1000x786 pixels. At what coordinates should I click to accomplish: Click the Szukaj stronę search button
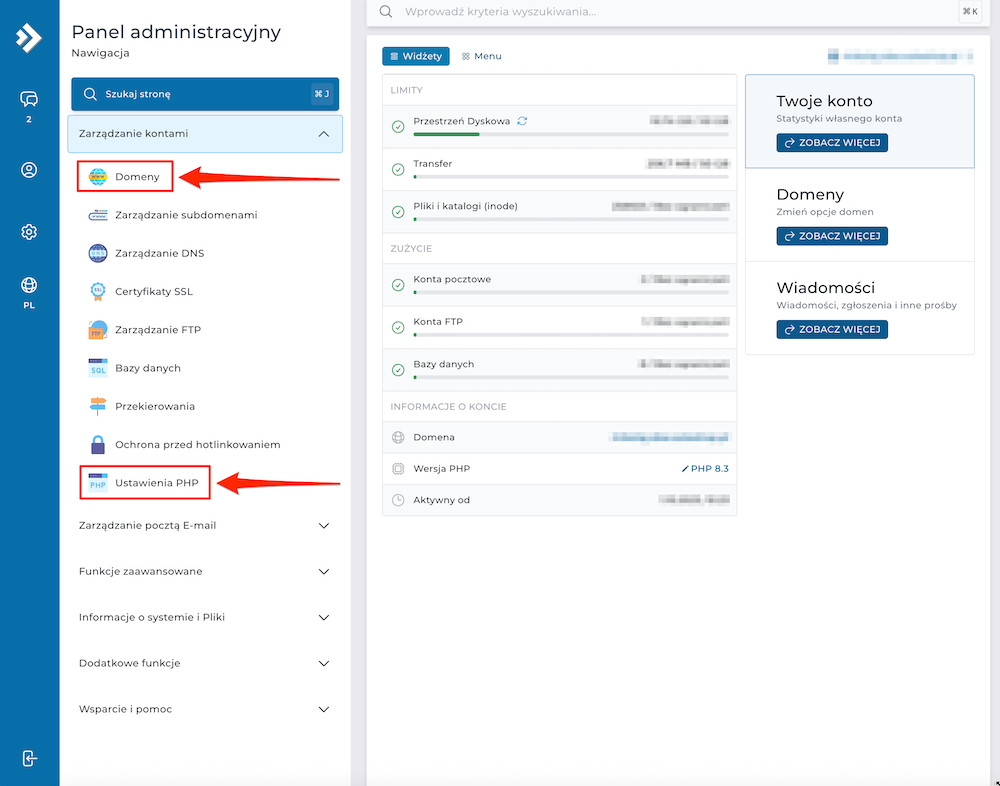click(205, 94)
